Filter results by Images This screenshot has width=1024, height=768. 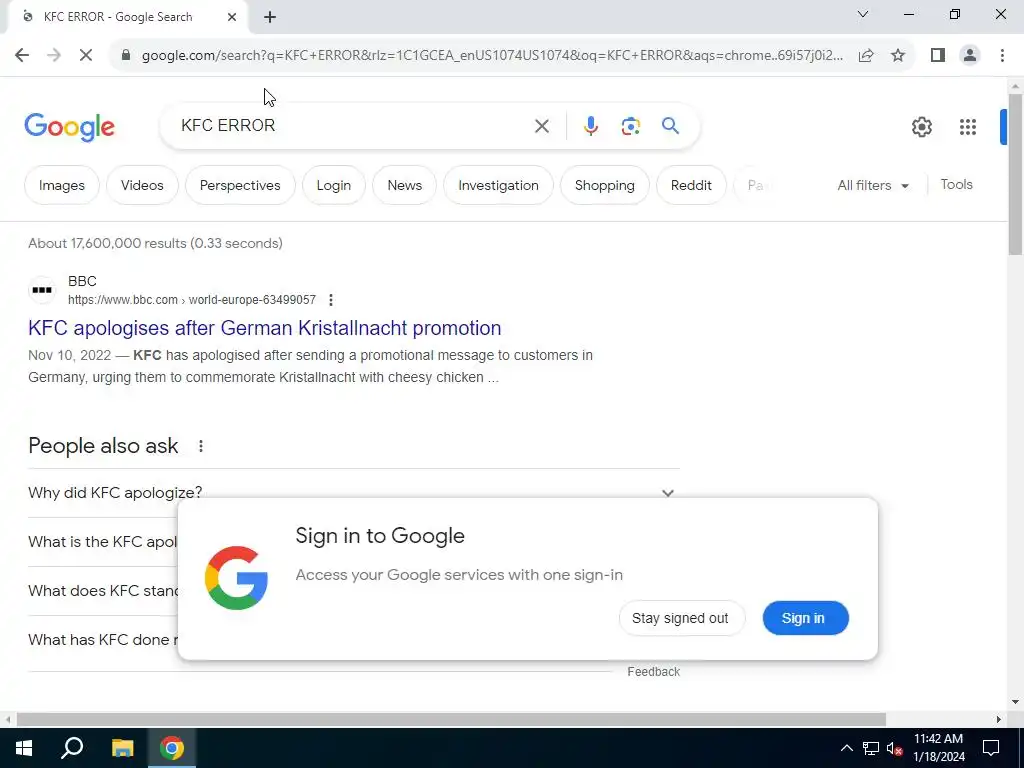point(61,185)
